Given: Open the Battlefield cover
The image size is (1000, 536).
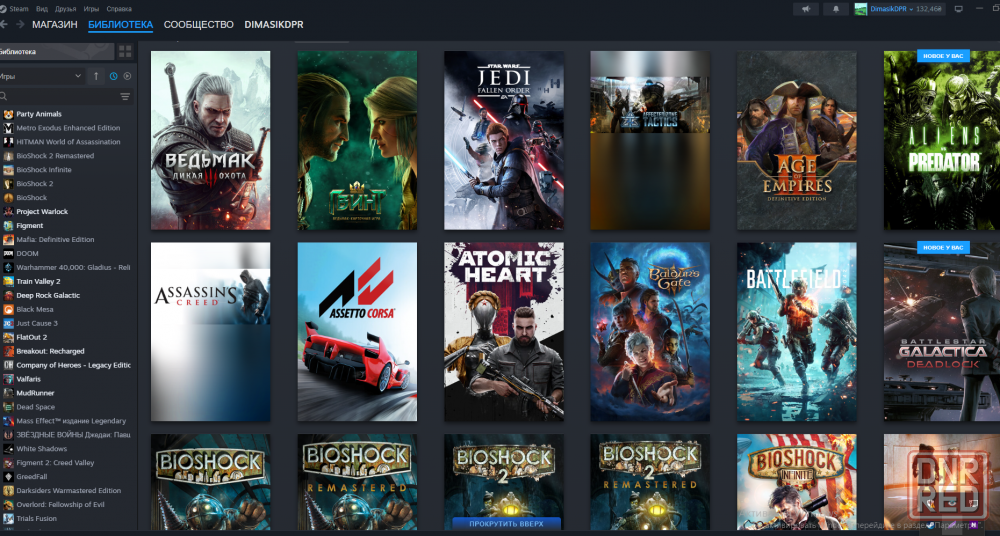Looking at the screenshot, I should point(797,332).
